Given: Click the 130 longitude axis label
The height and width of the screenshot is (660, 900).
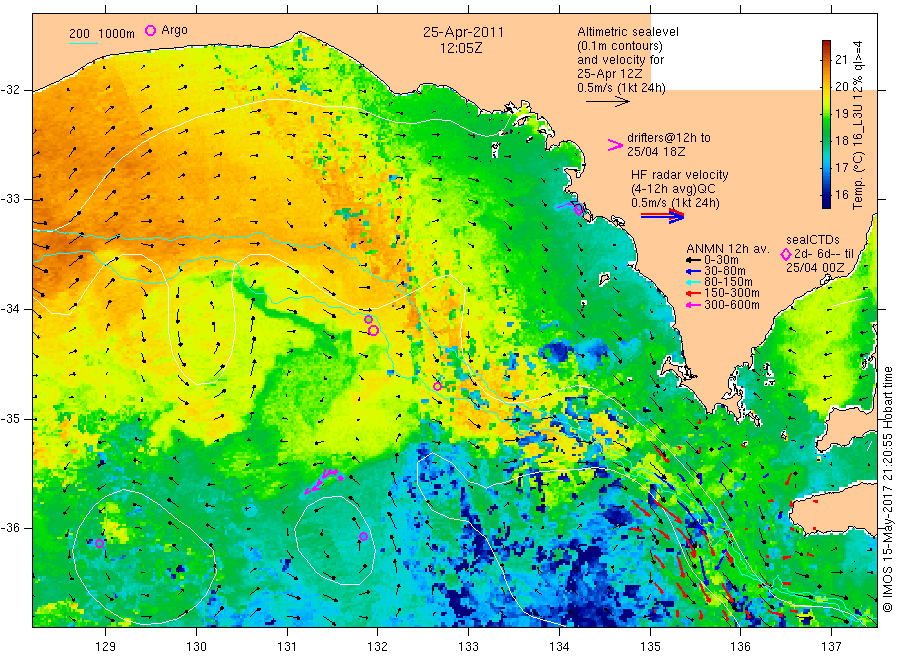Looking at the screenshot, I should coord(196,647).
